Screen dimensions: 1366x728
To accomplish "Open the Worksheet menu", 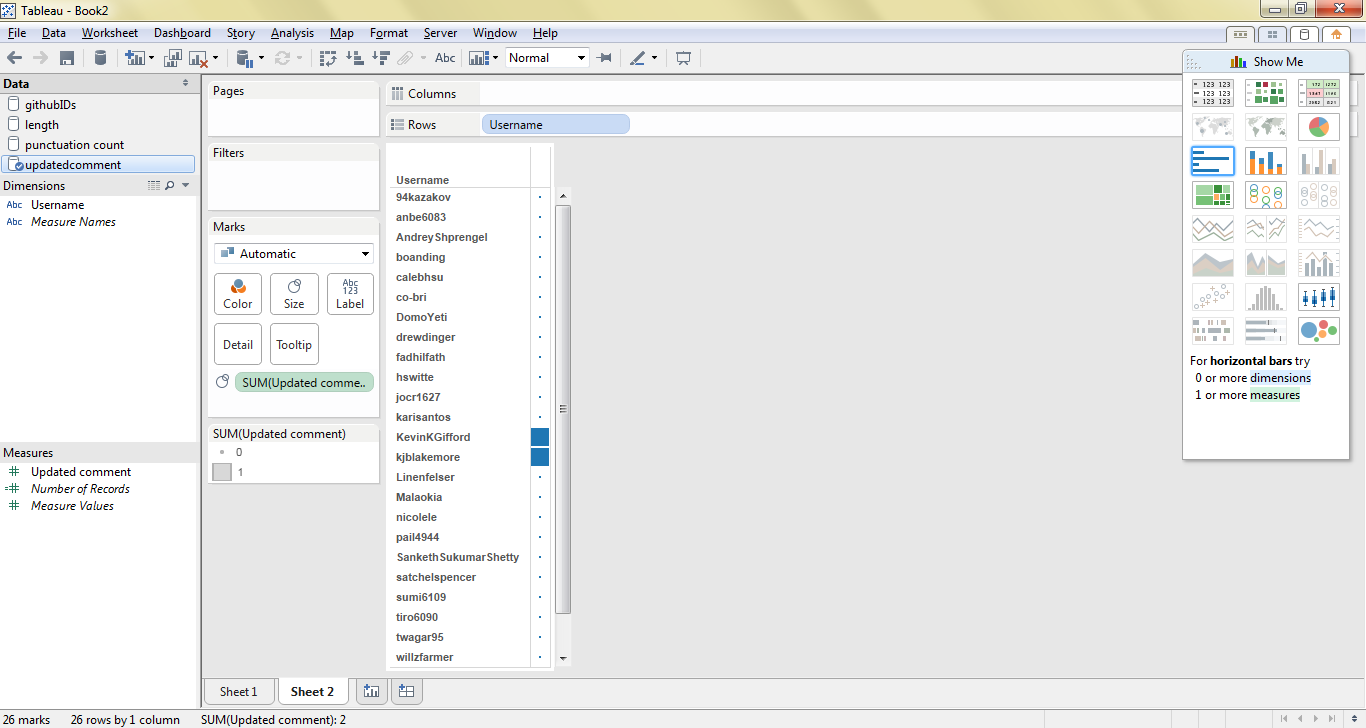I will tap(110, 33).
